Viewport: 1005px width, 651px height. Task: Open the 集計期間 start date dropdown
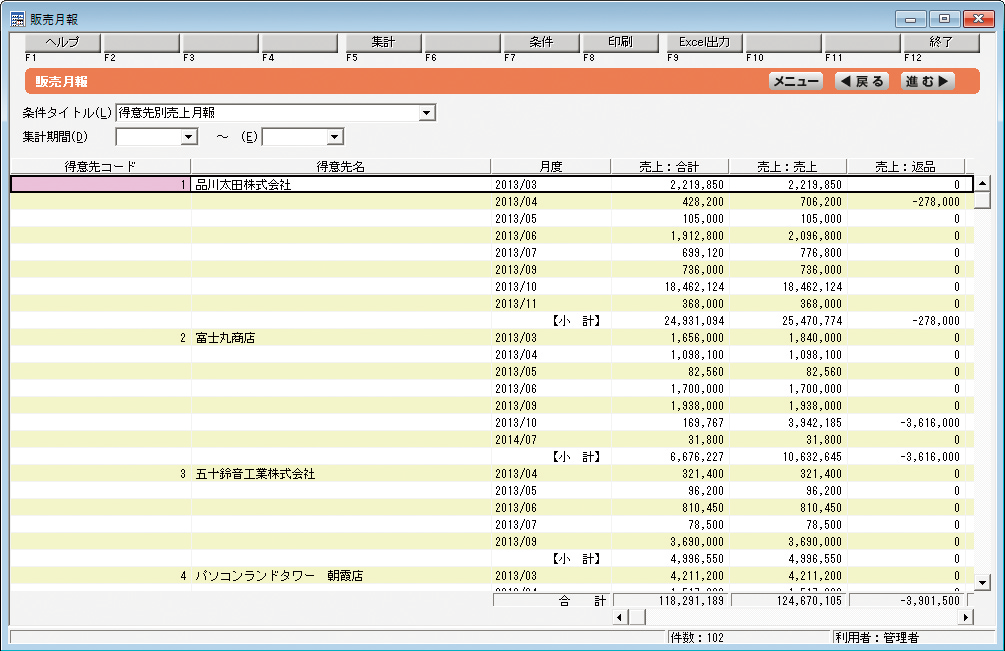[187, 137]
